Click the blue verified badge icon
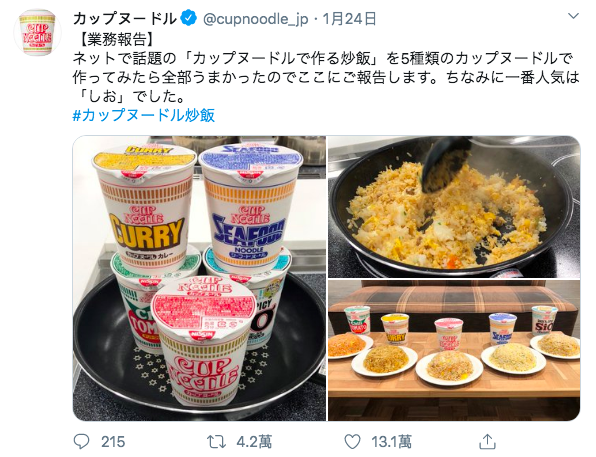 (189, 18)
